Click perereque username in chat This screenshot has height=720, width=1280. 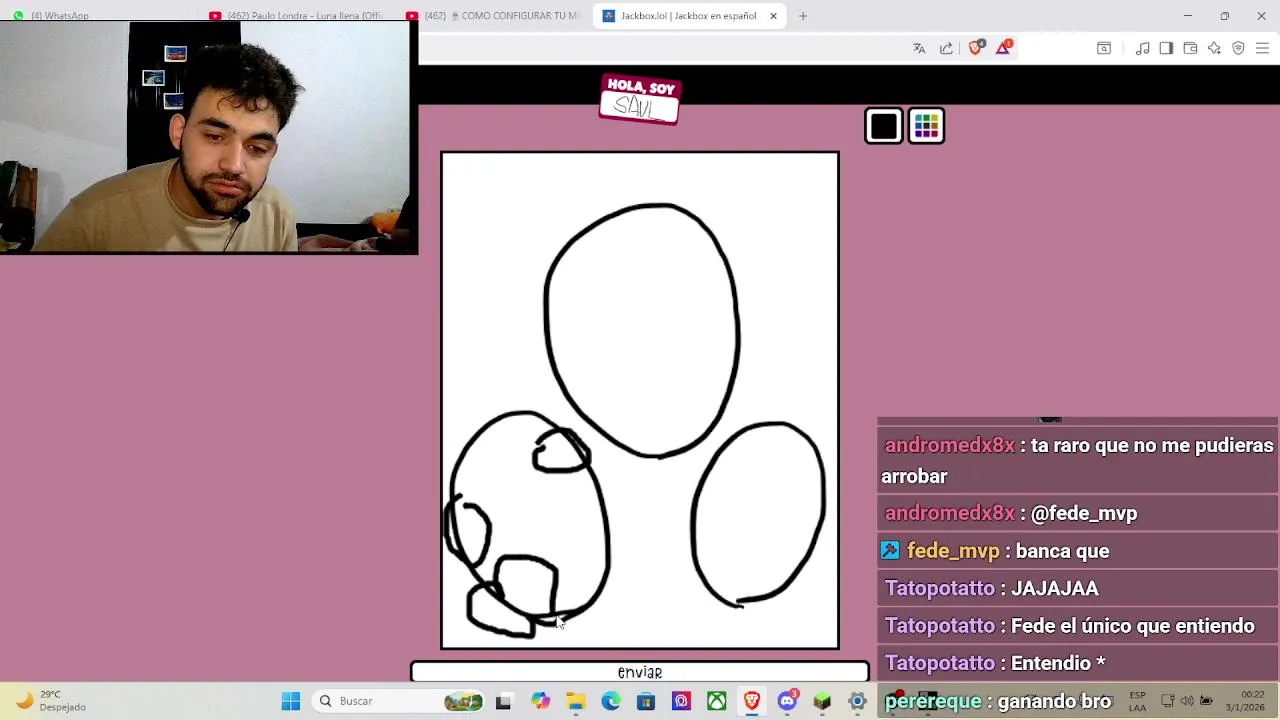(933, 701)
